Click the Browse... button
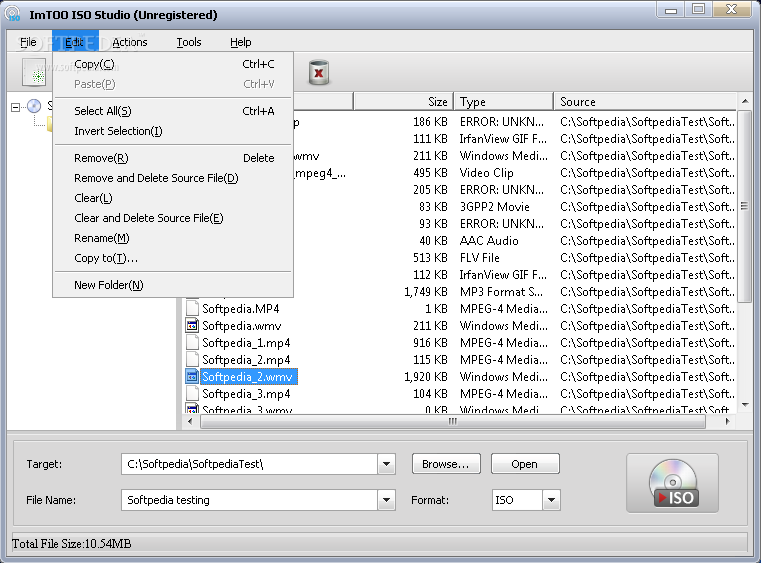The width and height of the screenshot is (761, 563). [446, 464]
